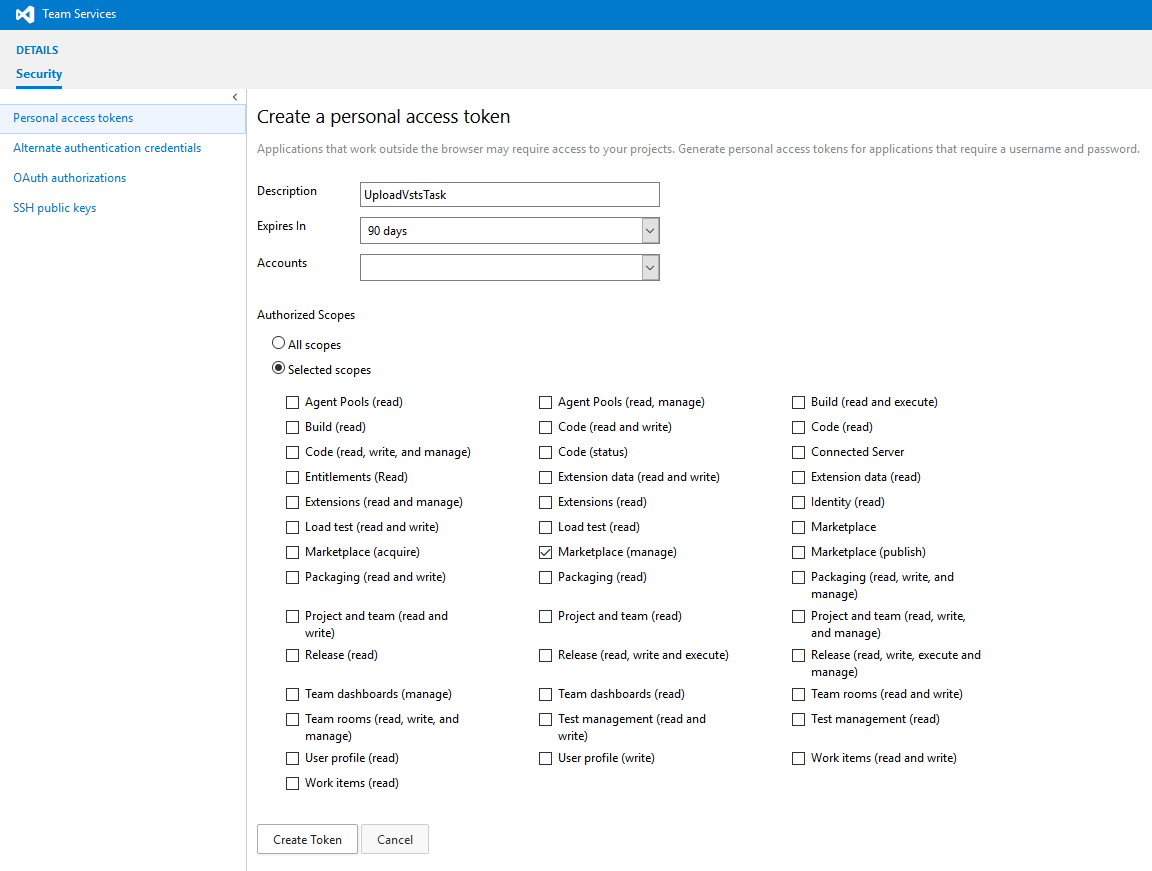Image resolution: width=1152 pixels, height=871 pixels.
Task: Check the Marketplace (publish) checkbox
Action: (x=799, y=552)
